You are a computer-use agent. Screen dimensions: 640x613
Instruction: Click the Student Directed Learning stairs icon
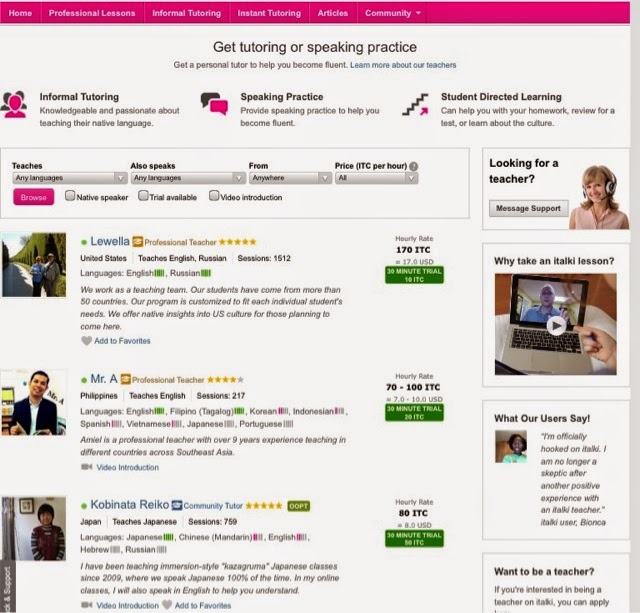coord(415,104)
